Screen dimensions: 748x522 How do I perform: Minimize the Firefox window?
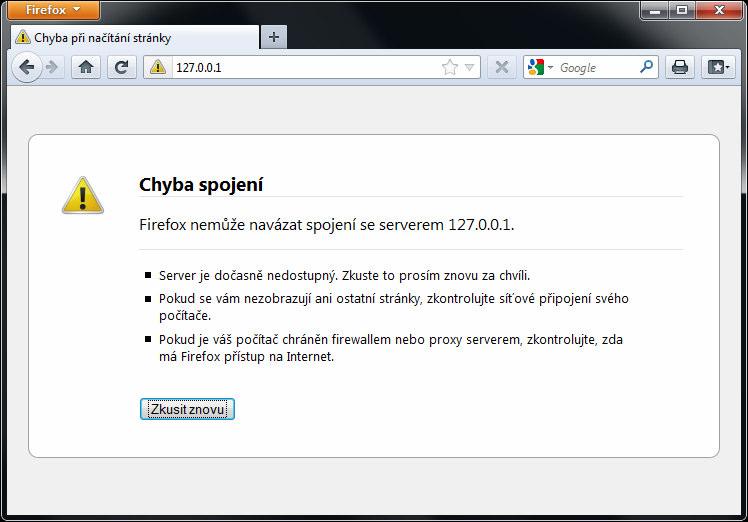pyautogui.click(x=655, y=10)
